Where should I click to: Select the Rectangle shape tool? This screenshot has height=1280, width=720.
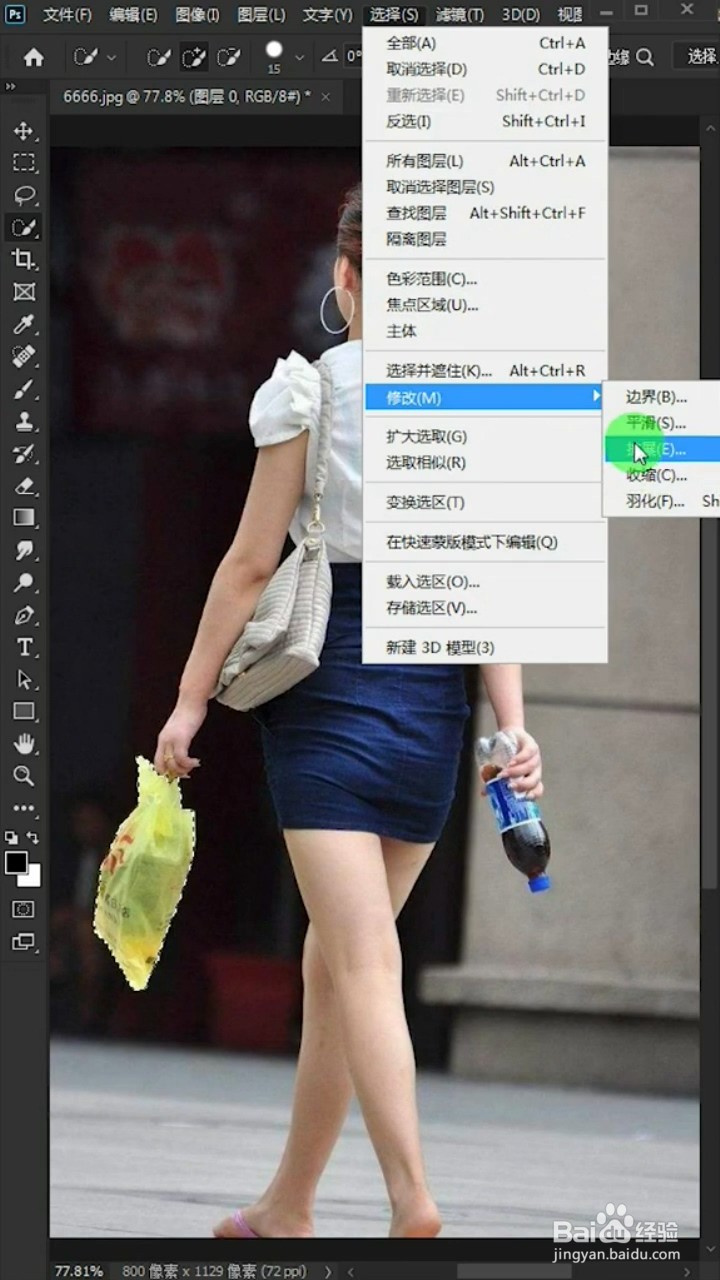pyautogui.click(x=24, y=711)
